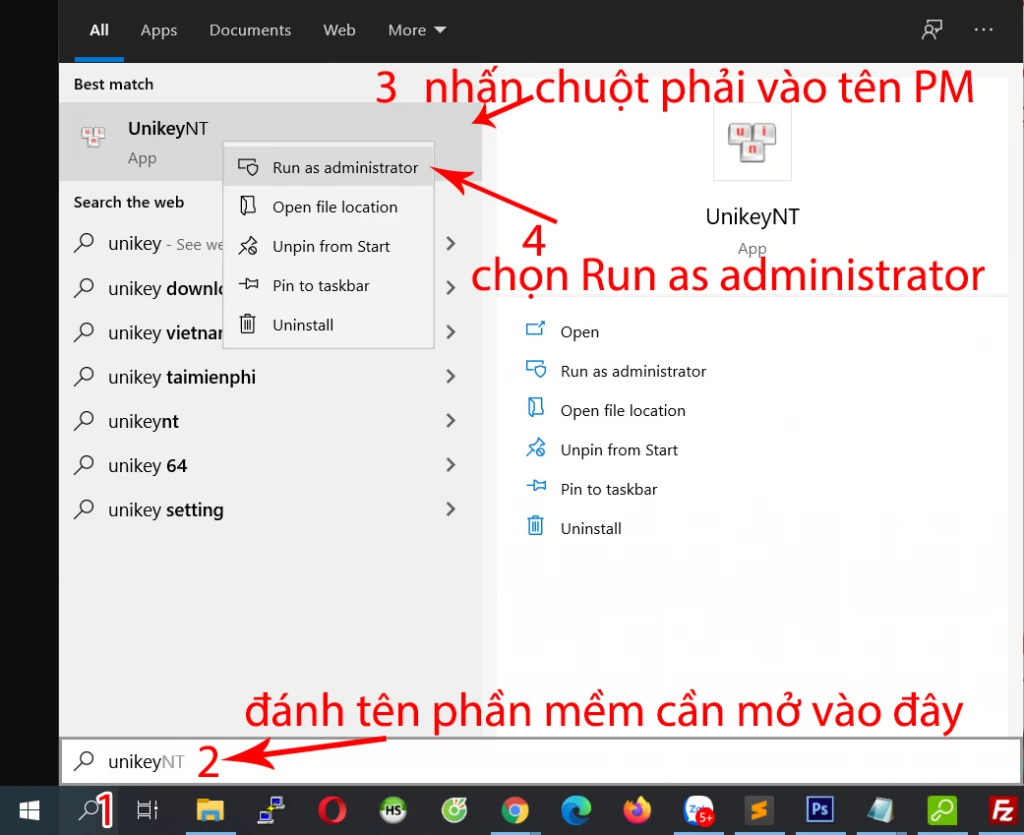Click the unpin icon beside context-menu Unpin from Start
Image resolution: width=1024 pixels, height=835 pixels.
pos(248,245)
